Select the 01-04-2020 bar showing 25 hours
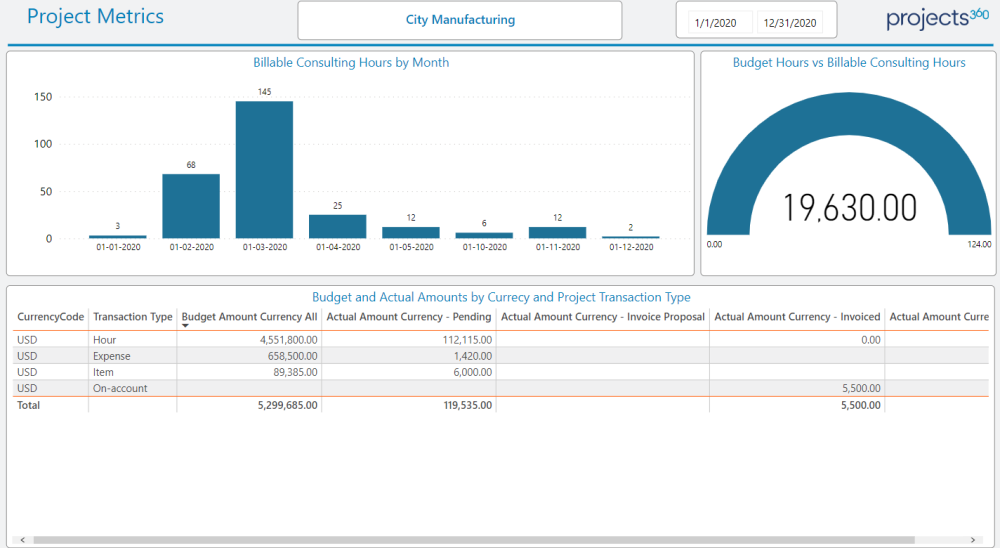This screenshot has height=548, width=1000. [x=338, y=226]
